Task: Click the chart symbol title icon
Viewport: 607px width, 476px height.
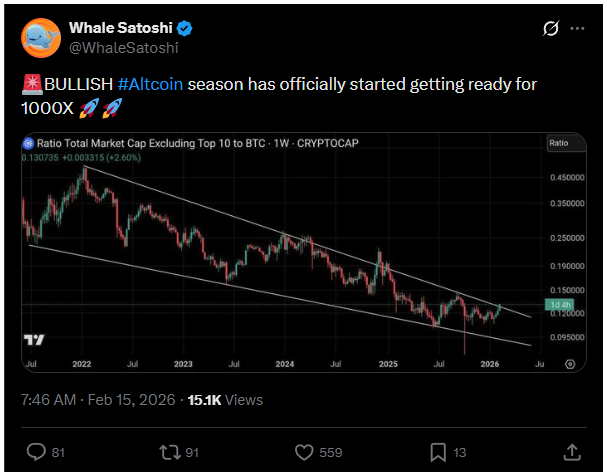Action: tap(27, 144)
